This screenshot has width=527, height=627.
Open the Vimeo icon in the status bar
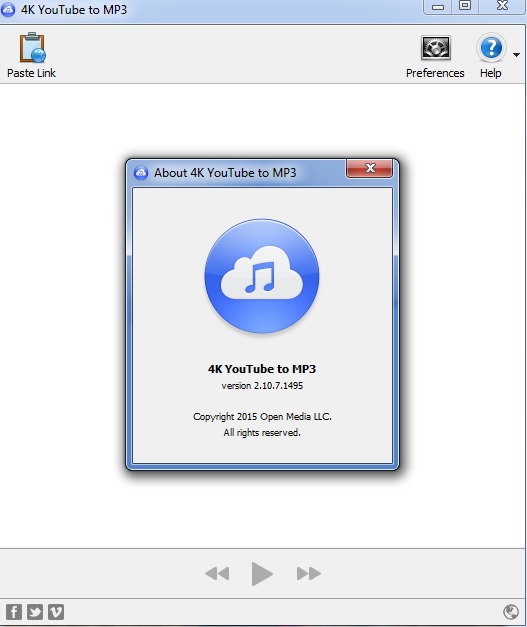click(56, 612)
